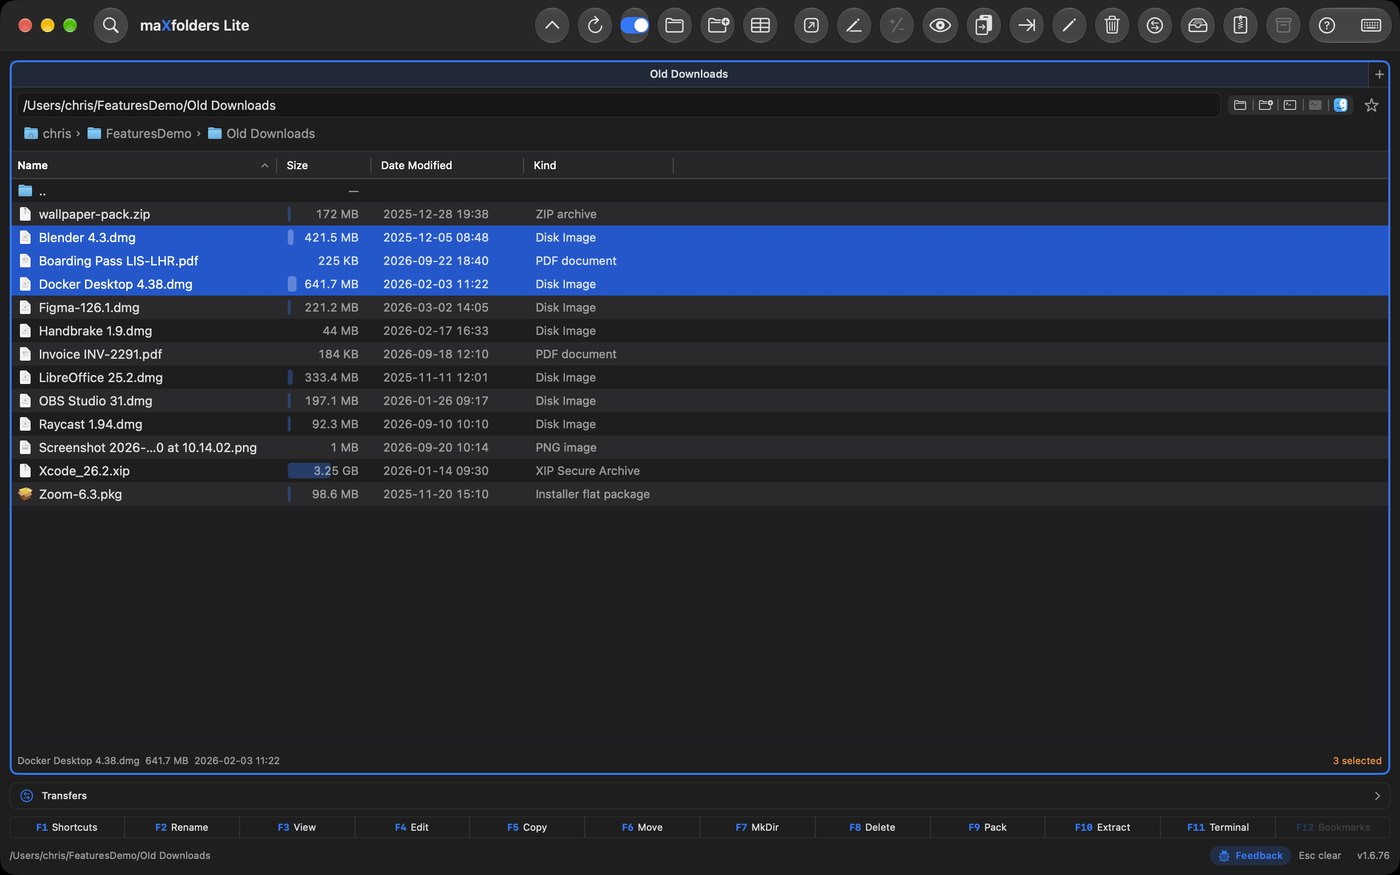Click Old Downloads breadcrumb segment
The image size is (1400, 875).
(261, 133)
